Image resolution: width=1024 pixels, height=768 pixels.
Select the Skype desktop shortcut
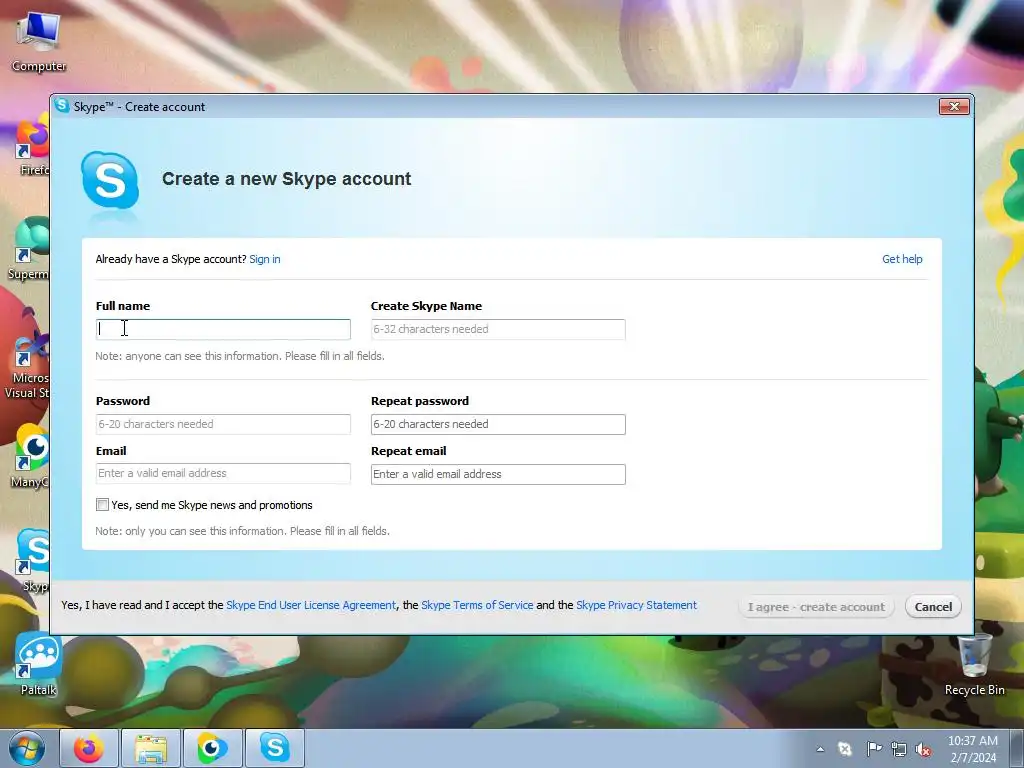click(x=34, y=560)
